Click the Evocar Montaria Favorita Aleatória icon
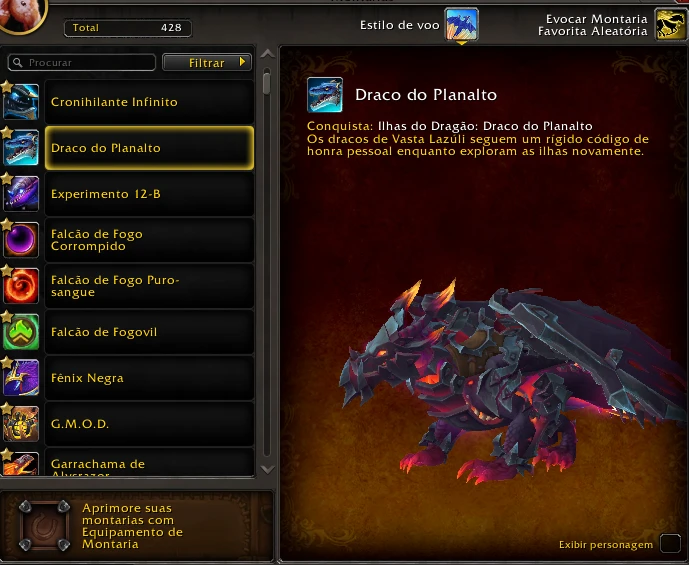The image size is (689, 565). (x=671, y=25)
